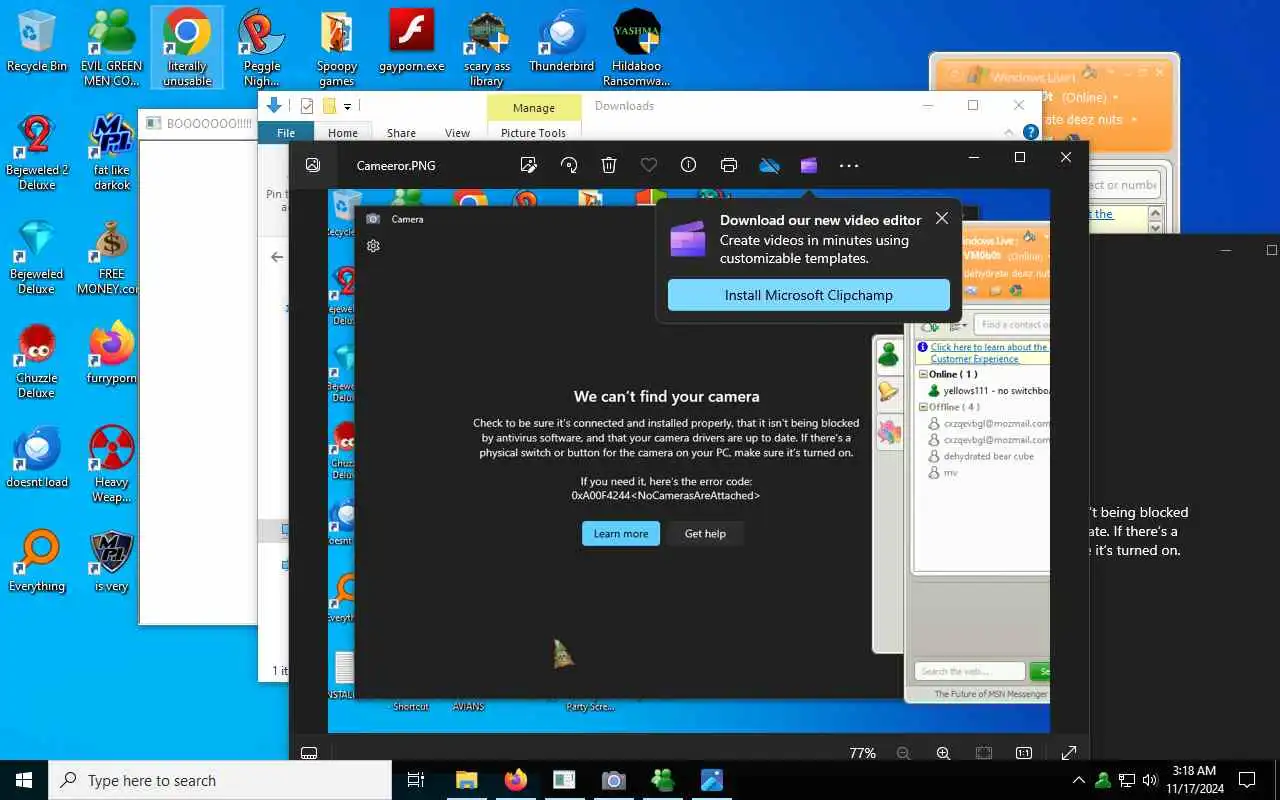This screenshot has height=800, width=1280.
Task: Click the New folder icon in Explorer's title bar
Action: point(329,106)
